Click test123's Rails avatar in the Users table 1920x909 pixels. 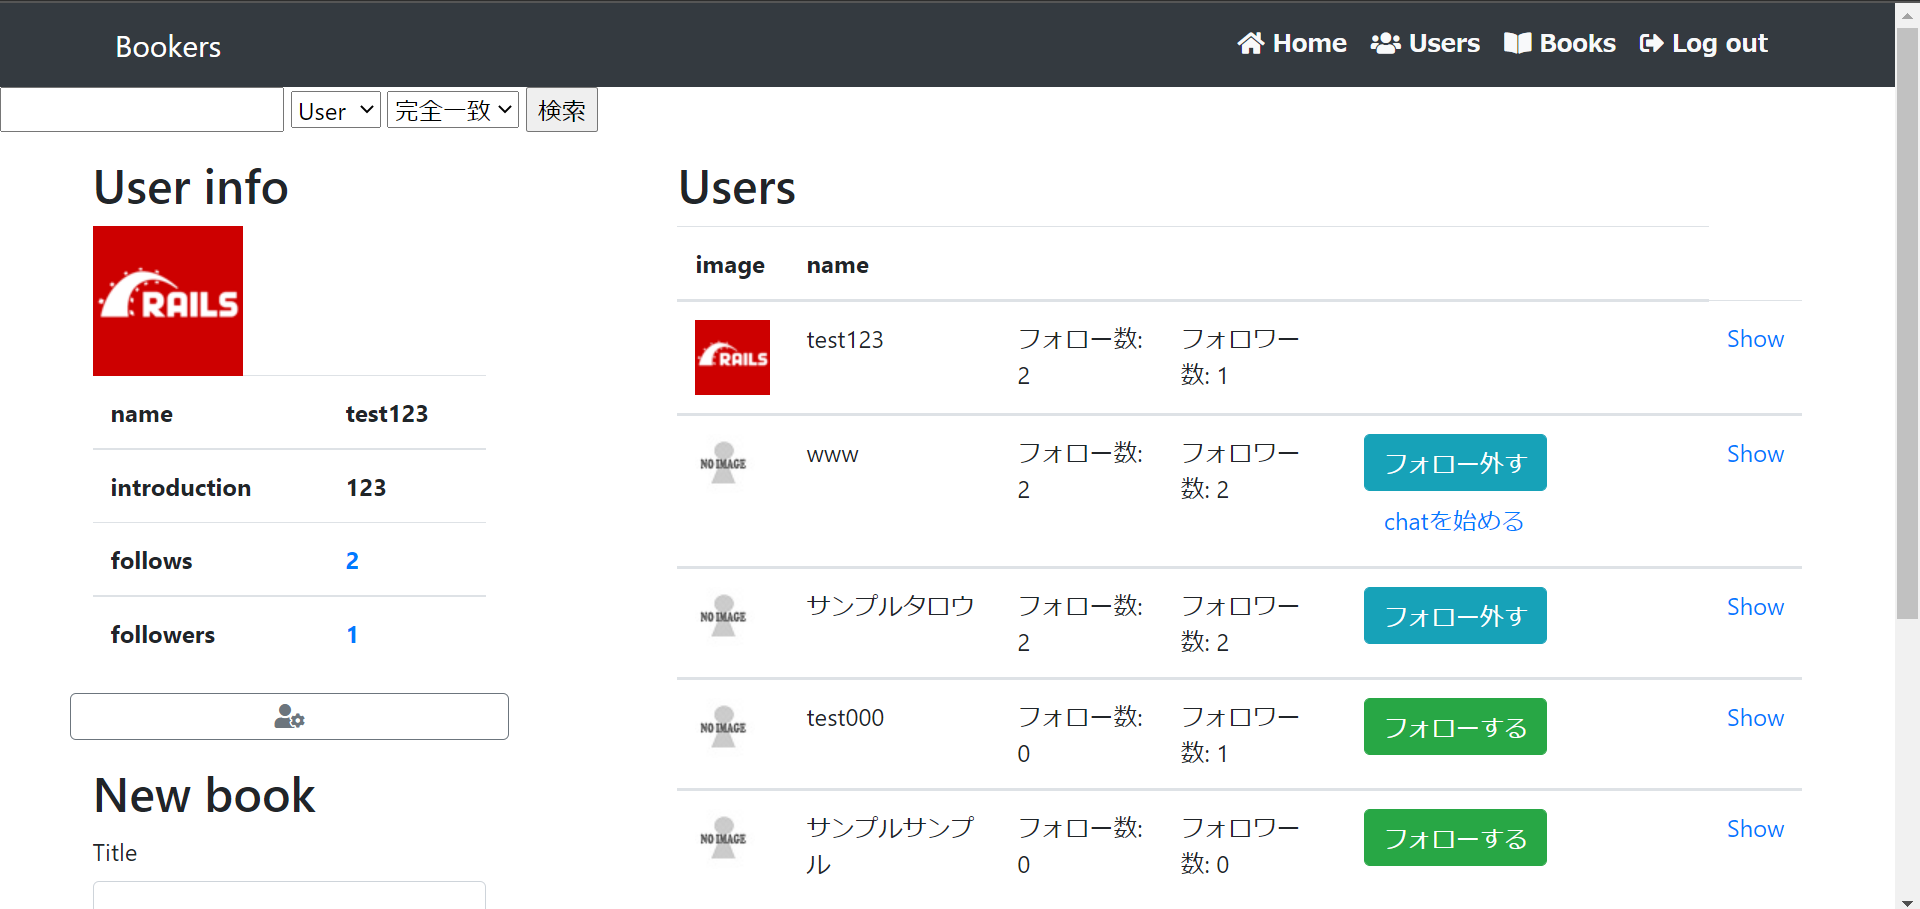[x=732, y=357]
